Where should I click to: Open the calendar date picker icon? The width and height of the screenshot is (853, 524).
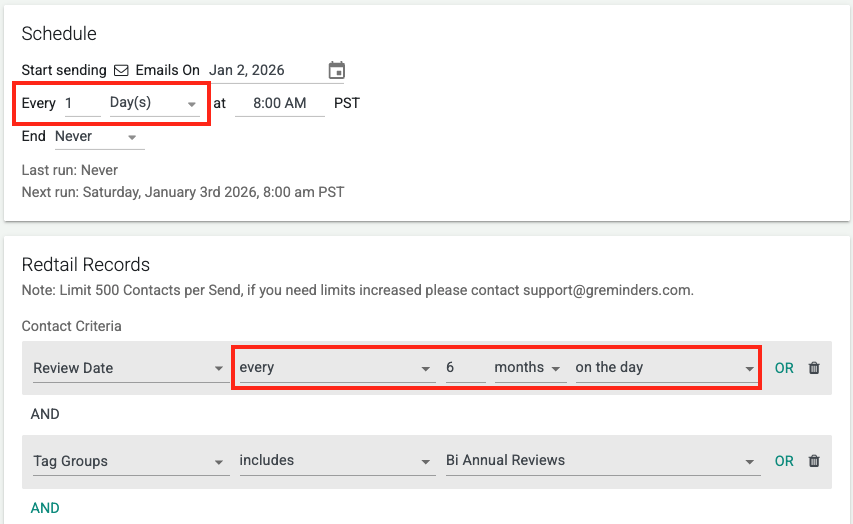pos(337,70)
